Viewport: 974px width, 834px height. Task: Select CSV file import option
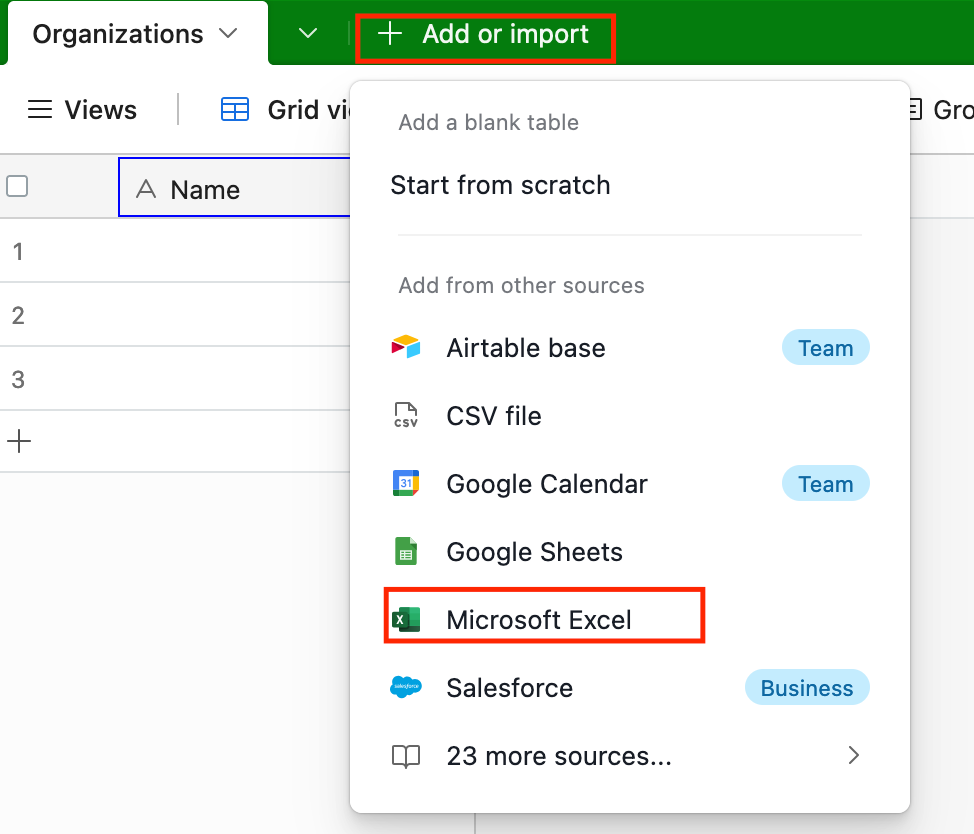pyautogui.click(x=630, y=415)
